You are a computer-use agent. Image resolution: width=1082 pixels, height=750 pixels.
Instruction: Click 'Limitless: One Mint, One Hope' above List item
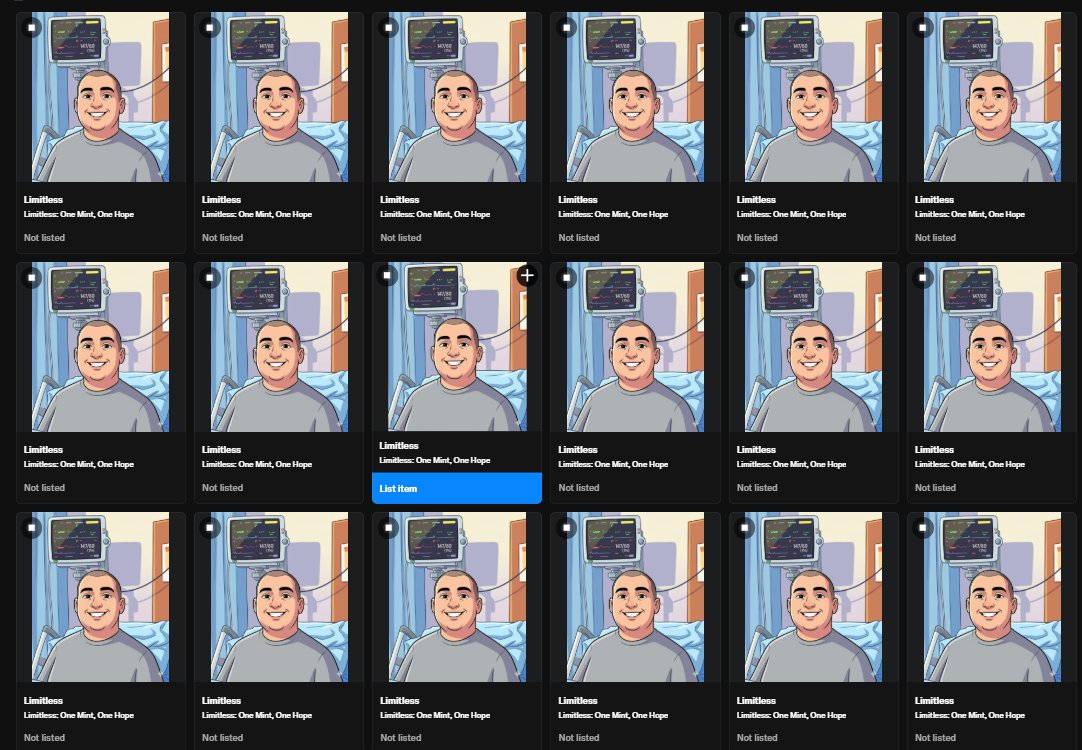pyautogui.click(x=435, y=460)
